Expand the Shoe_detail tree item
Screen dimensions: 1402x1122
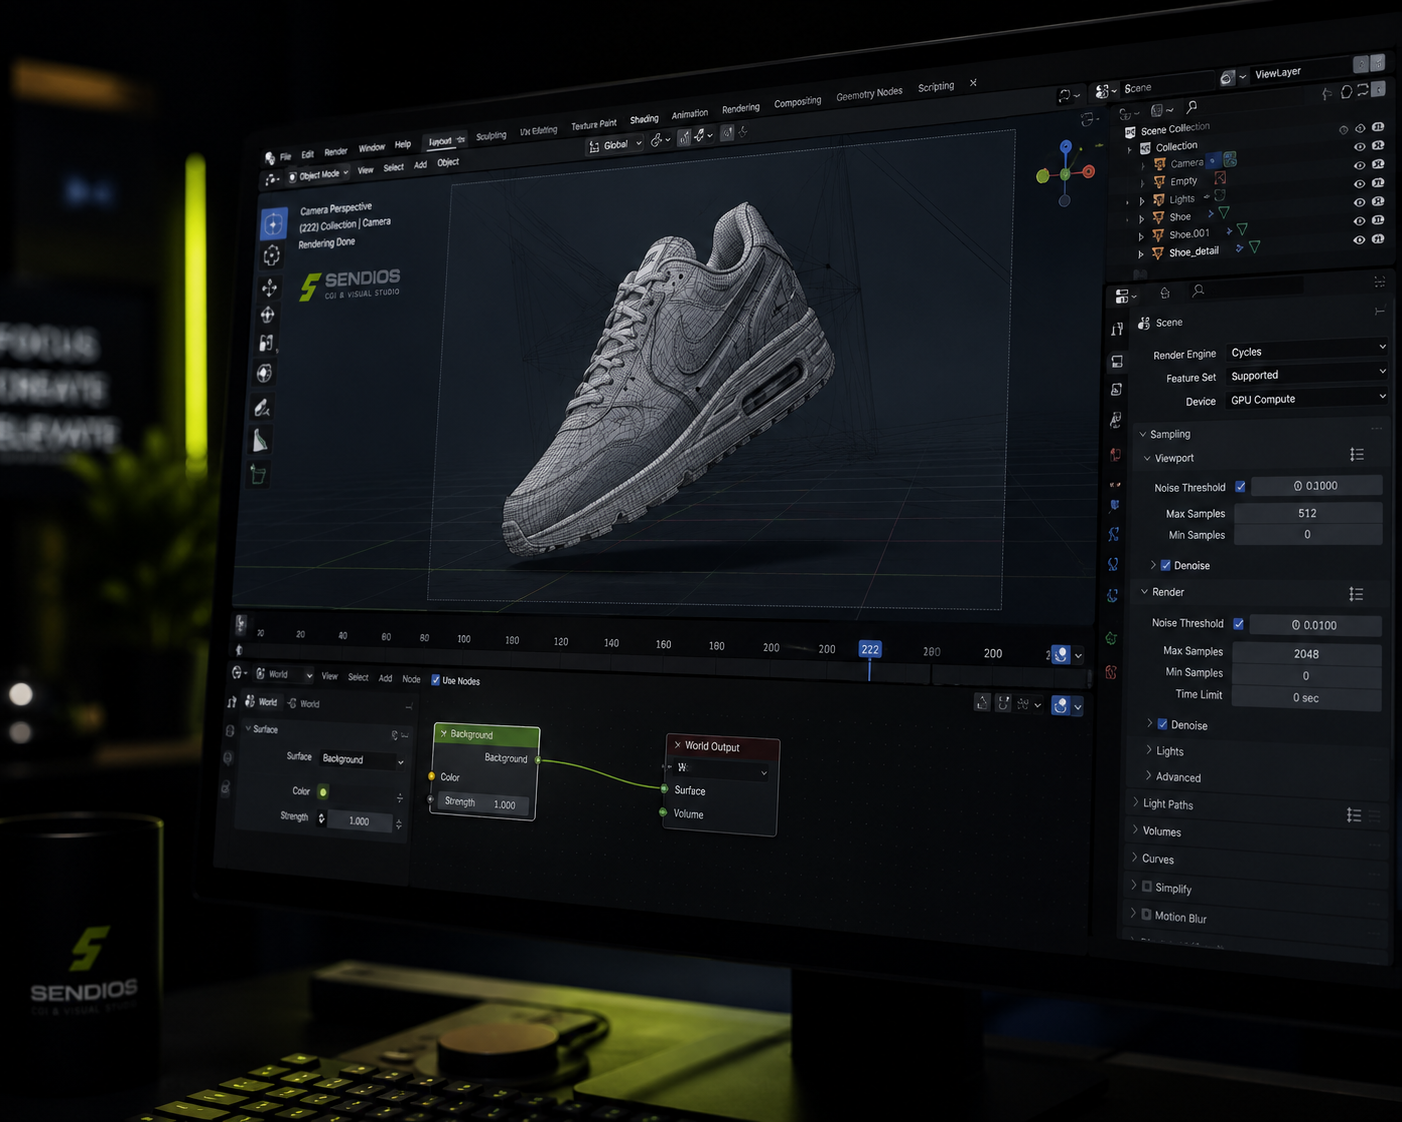point(1141,254)
